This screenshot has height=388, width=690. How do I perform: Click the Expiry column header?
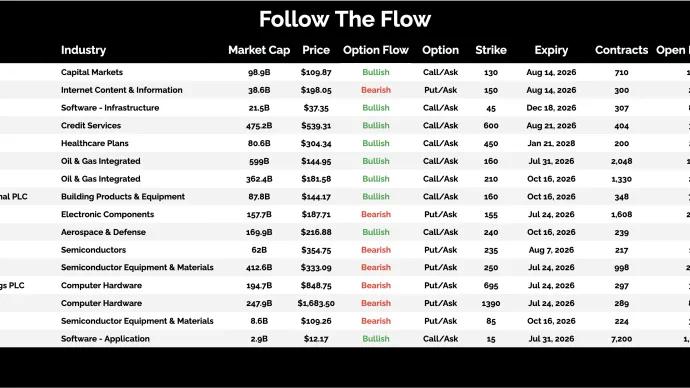[x=551, y=50]
